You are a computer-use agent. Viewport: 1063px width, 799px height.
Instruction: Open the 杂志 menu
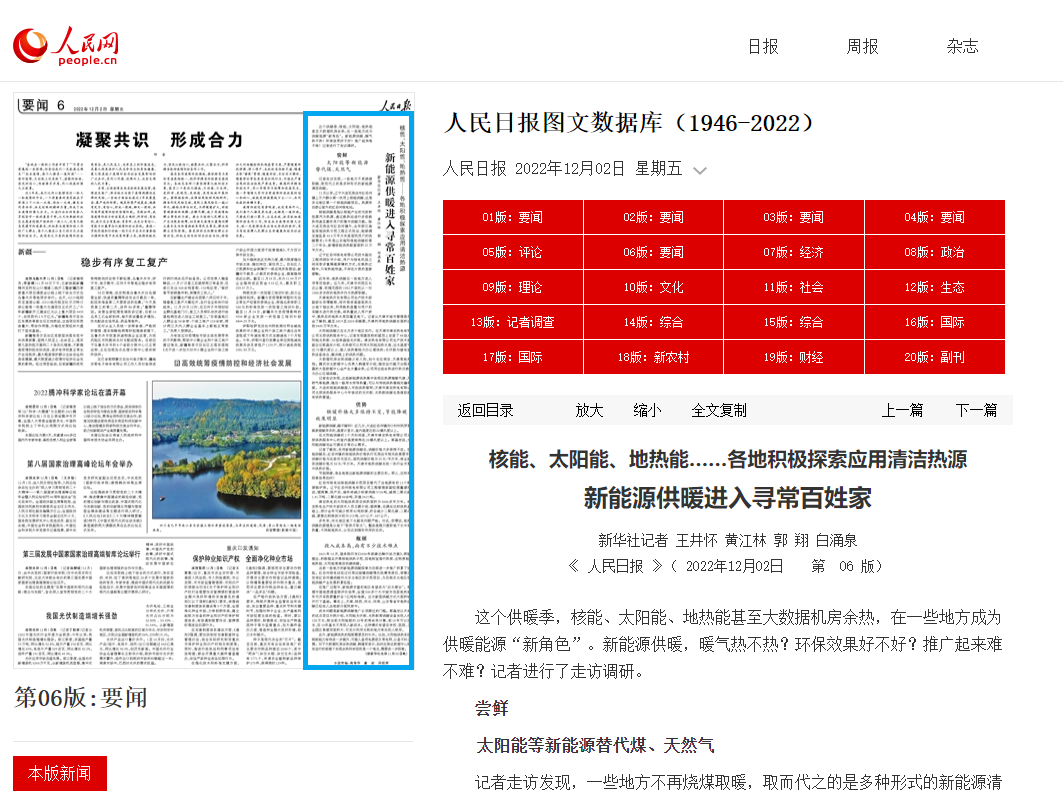[962, 47]
